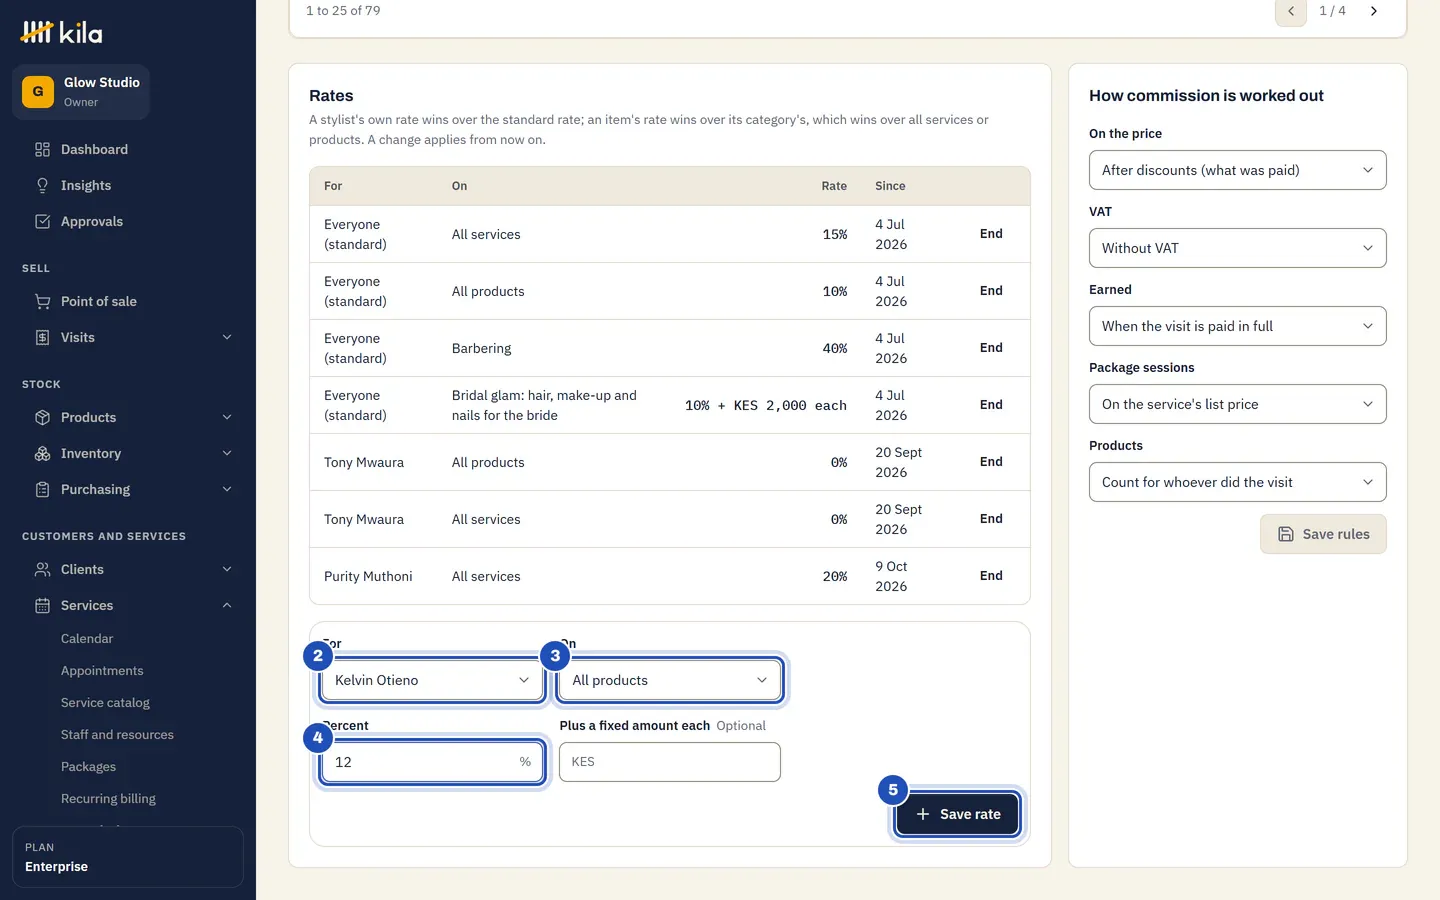Image resolution: width=1440 pixels, height=900 pixels.
Task: Open the Kelvin Otieno stylist dropdown
Action: [x=432, y=680]
